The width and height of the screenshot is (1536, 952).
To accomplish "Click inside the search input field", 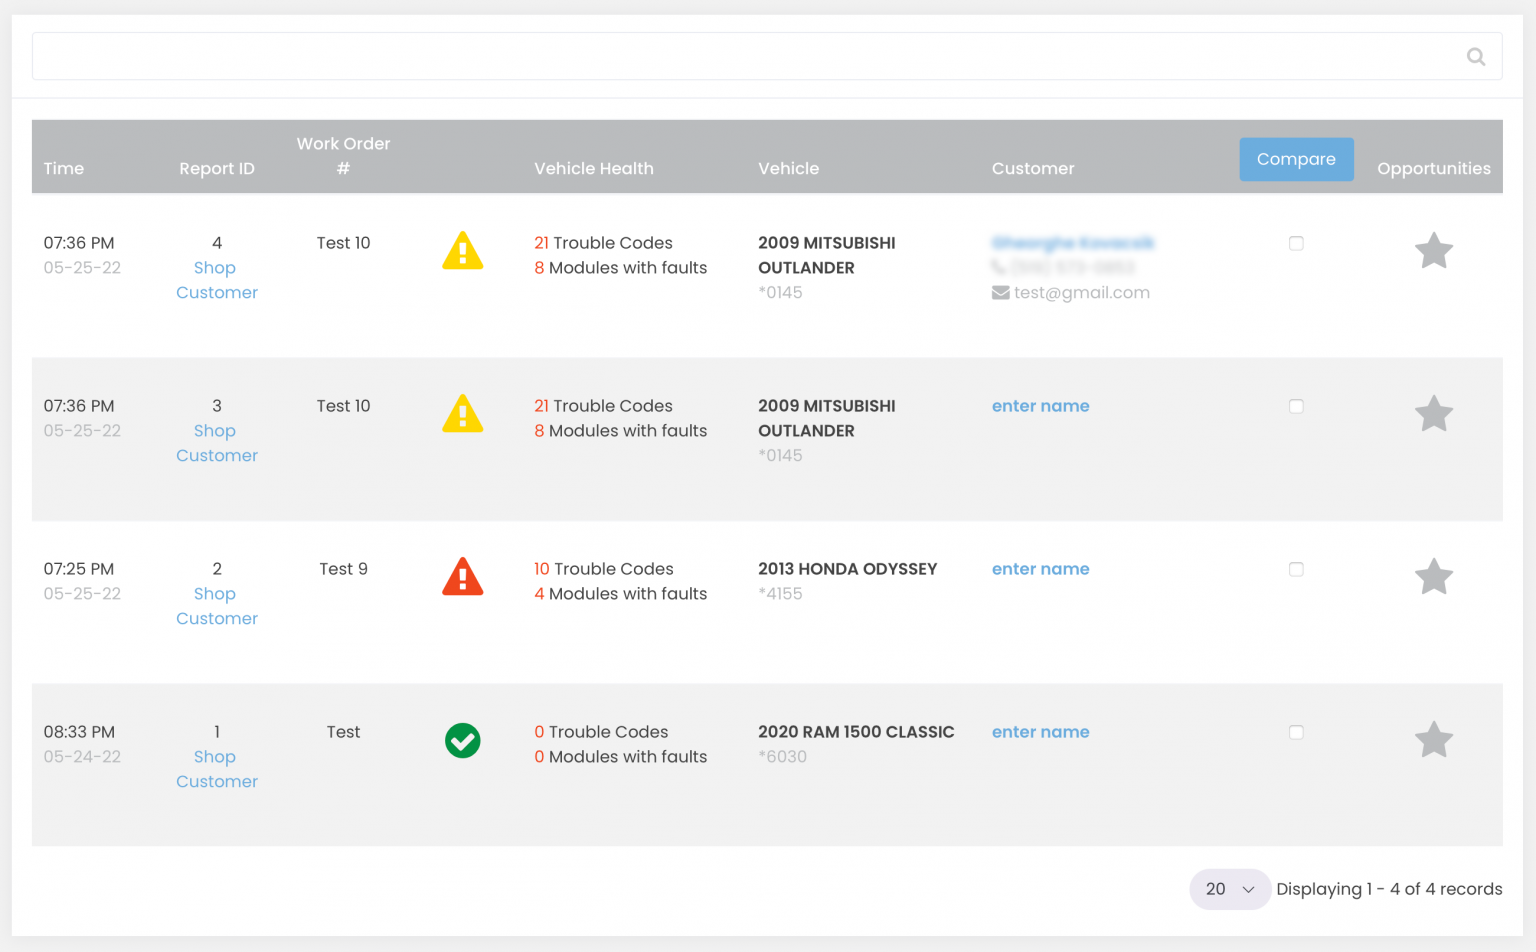I will 700,56.
